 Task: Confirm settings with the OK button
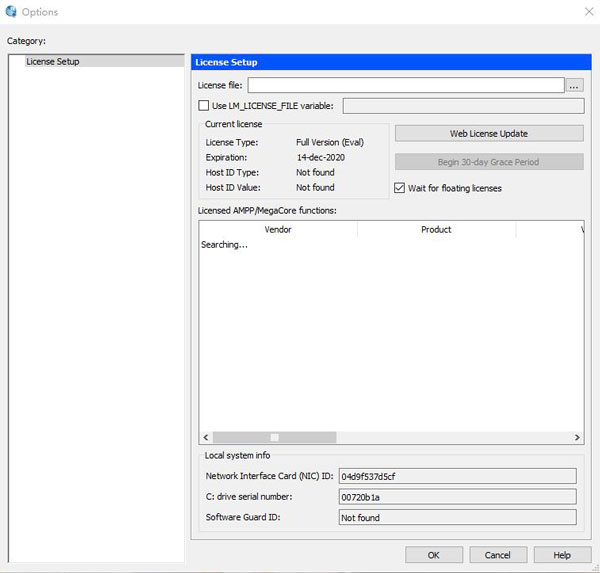433,555
